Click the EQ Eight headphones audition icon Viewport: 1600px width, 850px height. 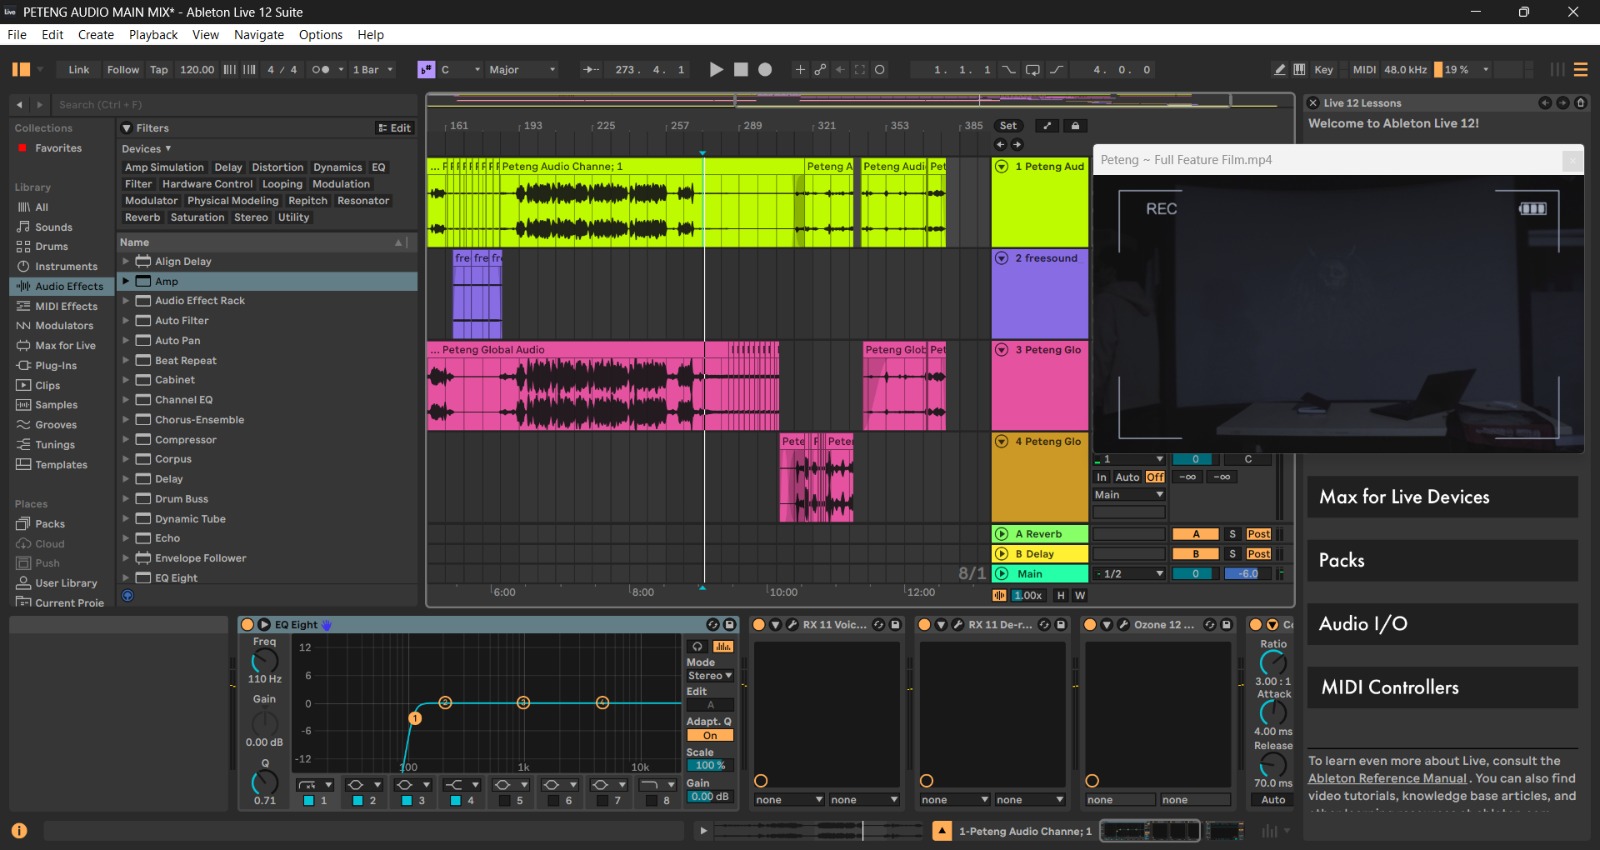[x=698, y=646]
